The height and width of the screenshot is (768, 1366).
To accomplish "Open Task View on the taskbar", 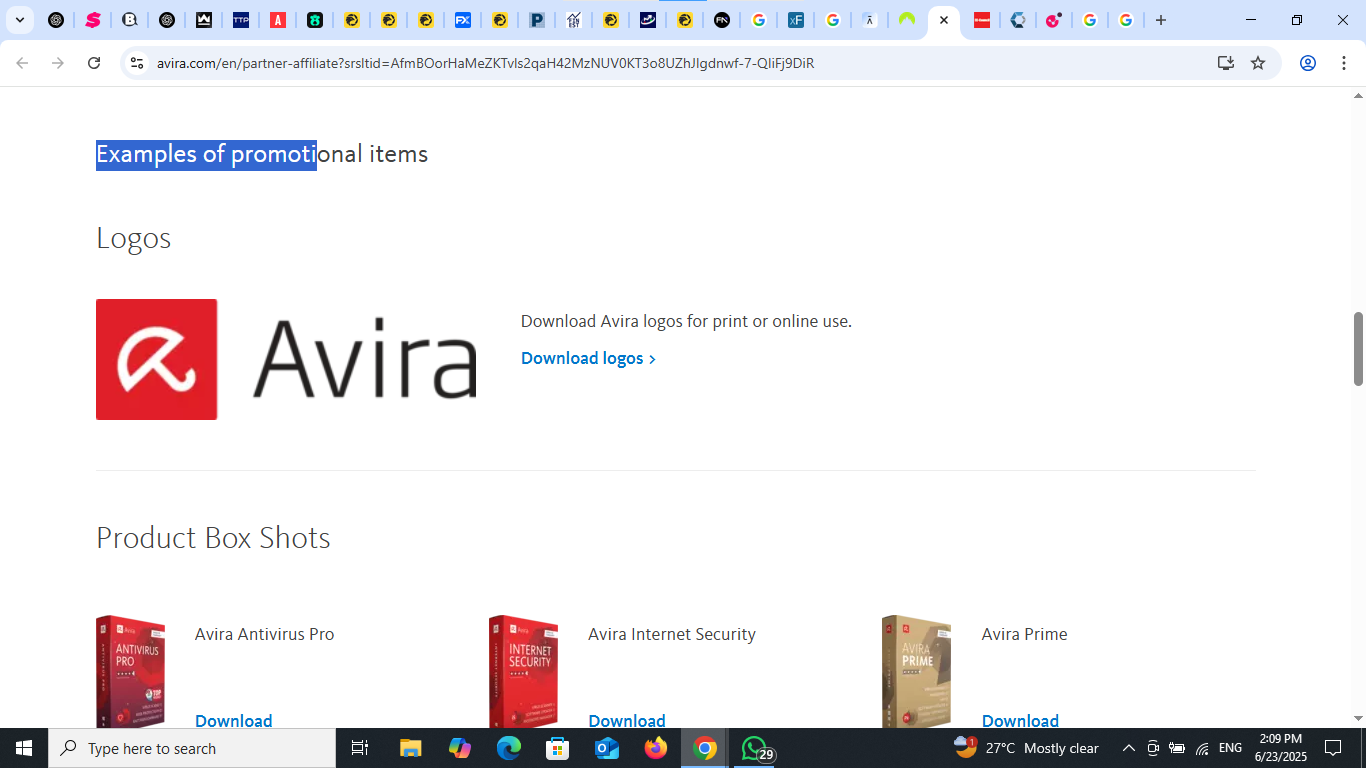I will (x=360, y=748).
